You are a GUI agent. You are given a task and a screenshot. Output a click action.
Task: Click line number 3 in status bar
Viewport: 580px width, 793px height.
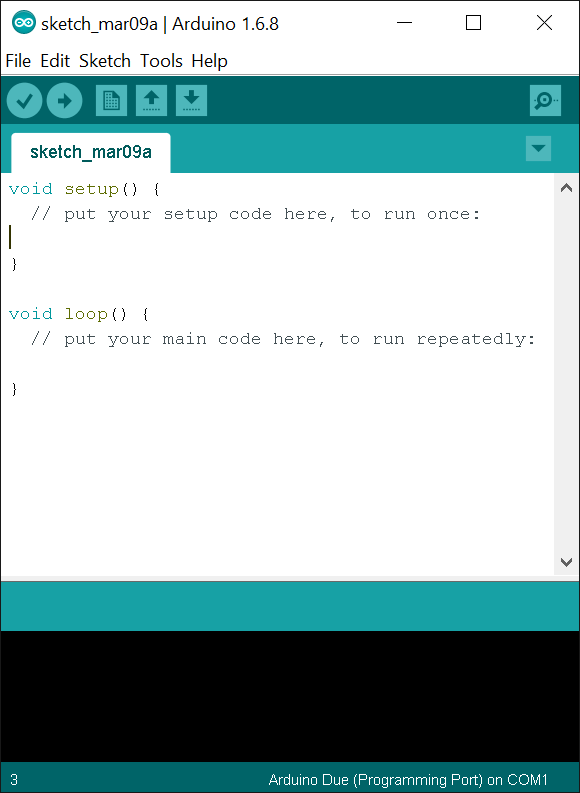click(x=14, y=779)
